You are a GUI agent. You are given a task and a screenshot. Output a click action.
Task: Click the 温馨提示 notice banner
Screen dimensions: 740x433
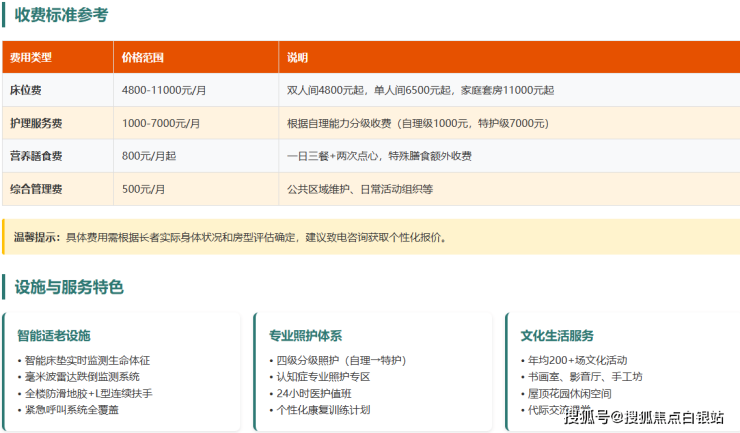point(370,237)
